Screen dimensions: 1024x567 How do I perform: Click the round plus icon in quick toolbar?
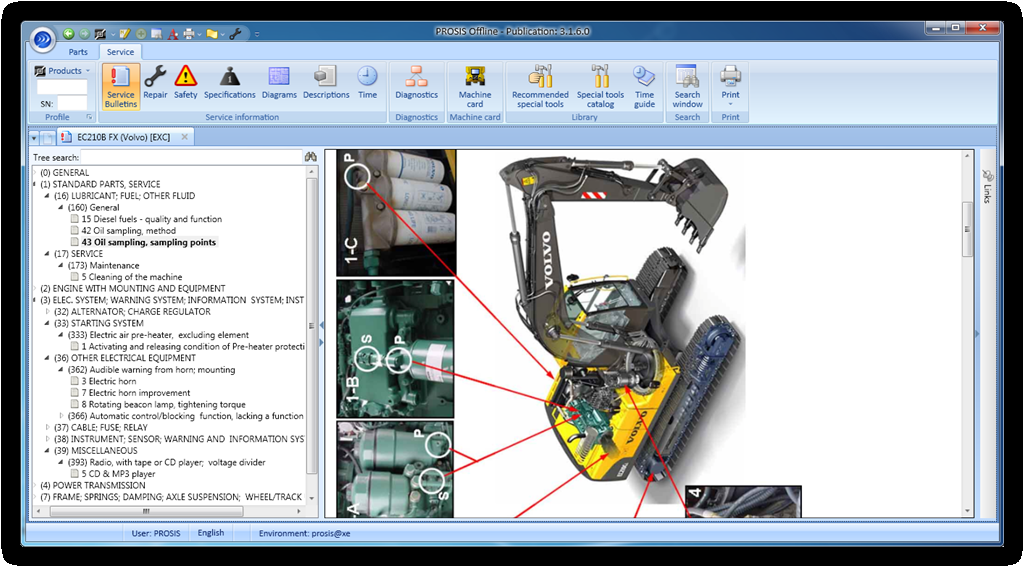[141, 33]
